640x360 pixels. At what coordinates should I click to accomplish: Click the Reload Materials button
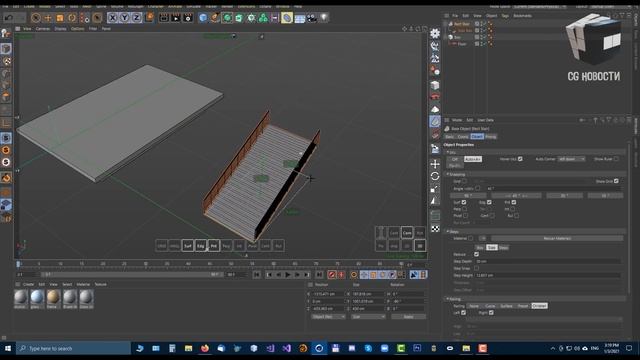[557, 238]
